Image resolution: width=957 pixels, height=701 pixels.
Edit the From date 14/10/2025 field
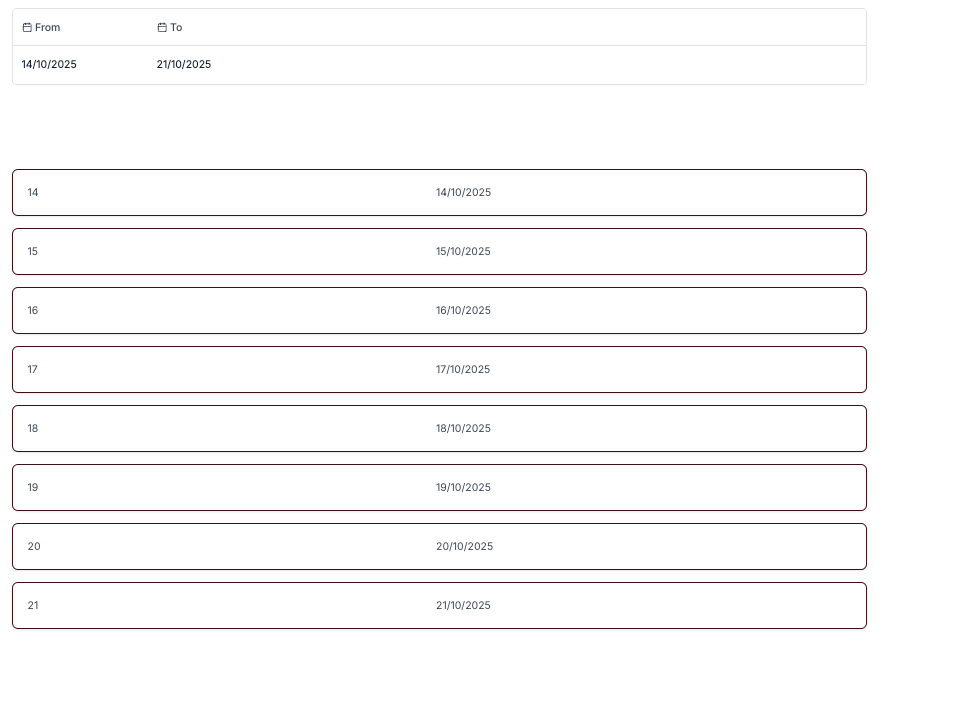pos(49,65)
